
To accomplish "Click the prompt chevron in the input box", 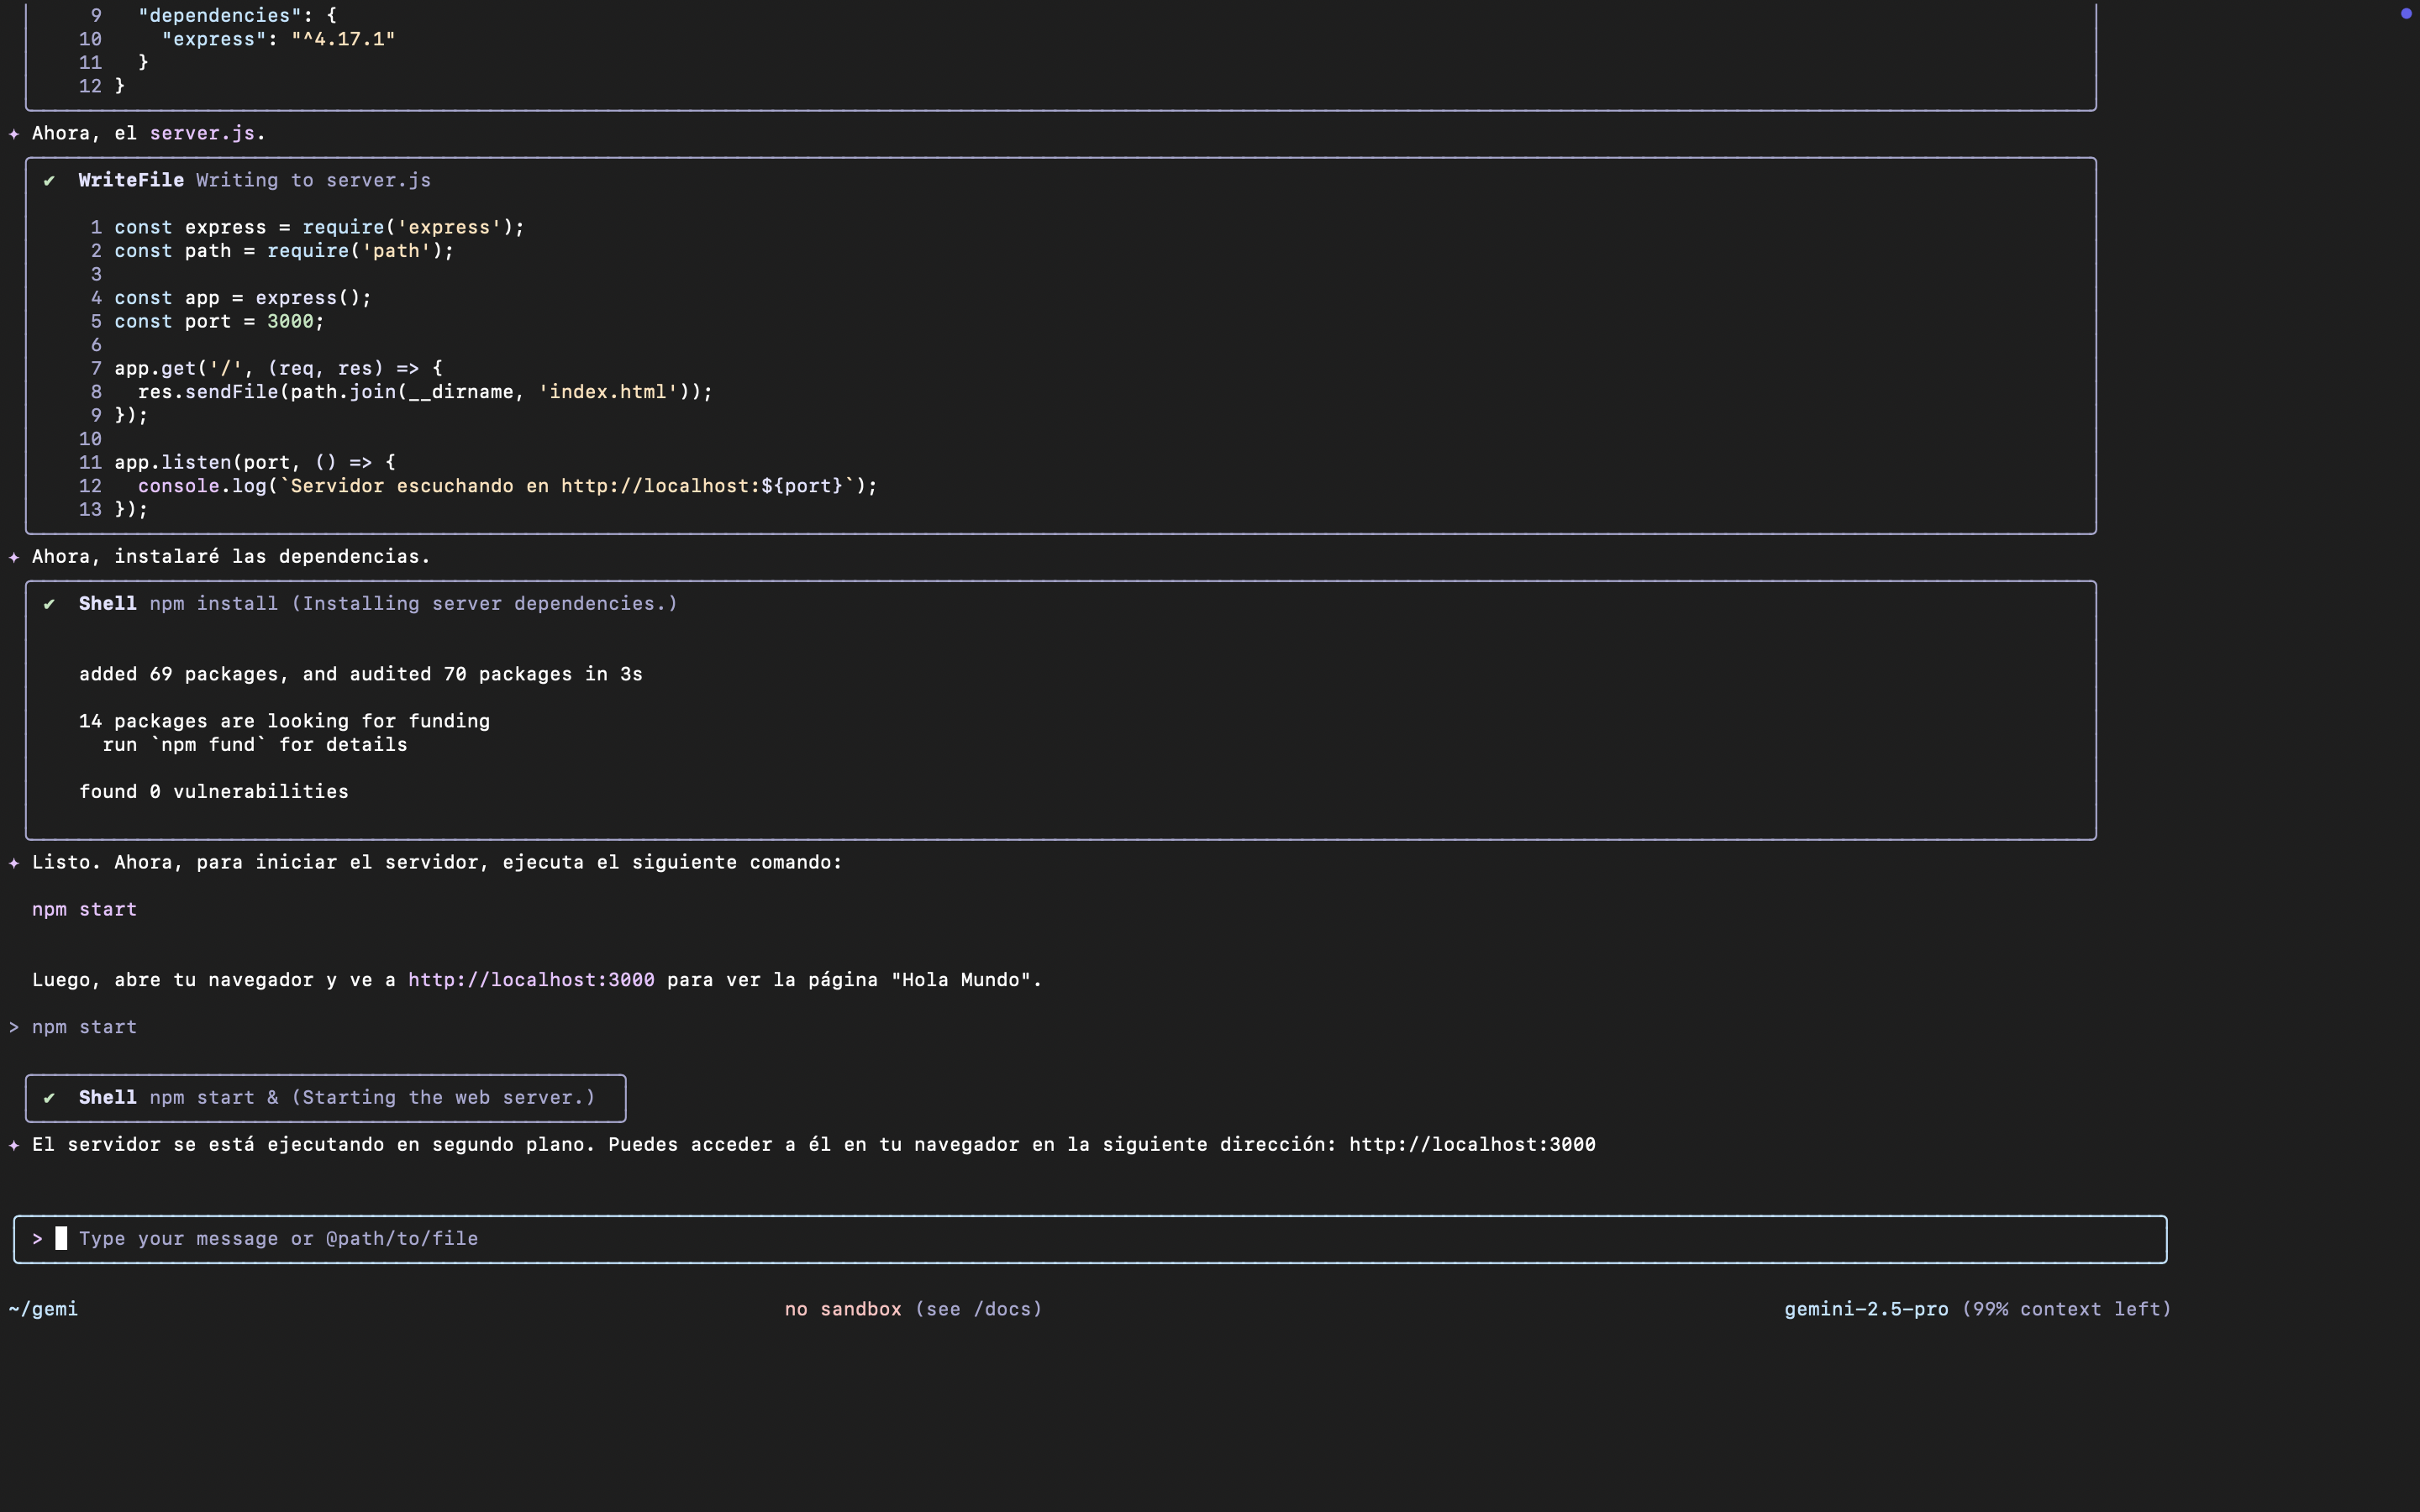I will [37, 1239].
